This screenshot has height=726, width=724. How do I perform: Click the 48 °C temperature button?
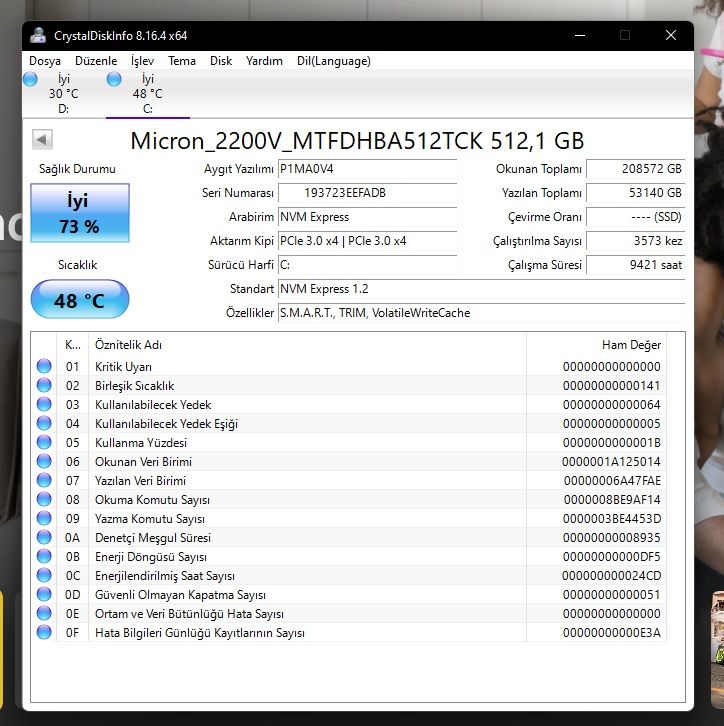79,300
